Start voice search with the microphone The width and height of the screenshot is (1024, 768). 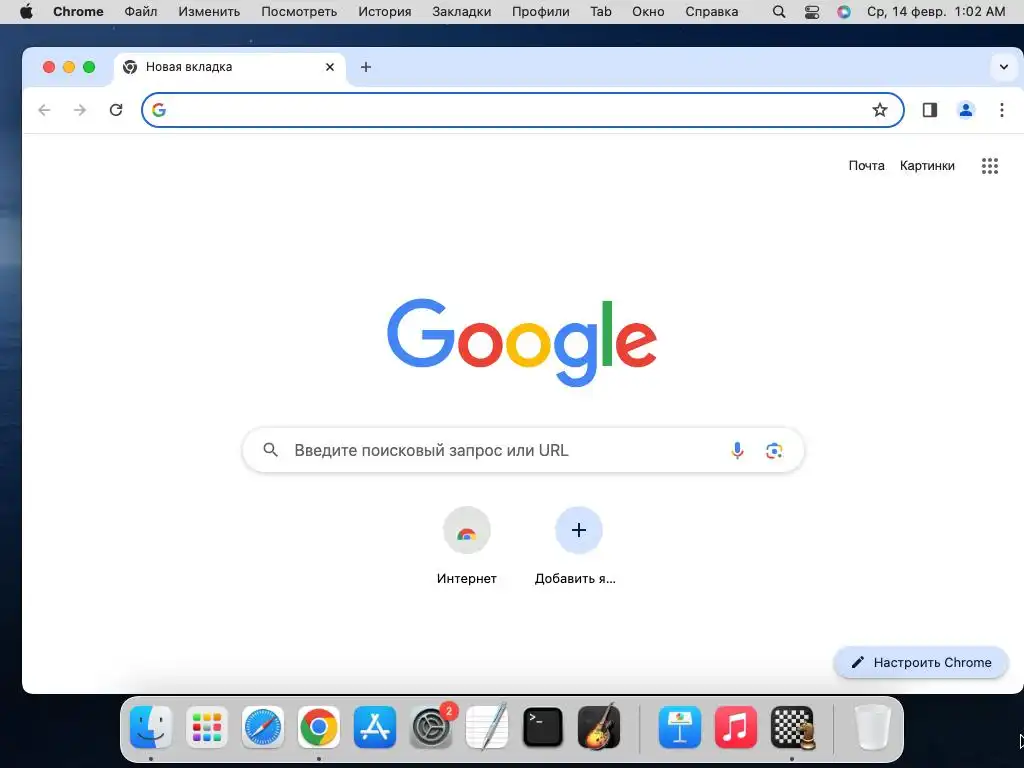pos(737,451)
